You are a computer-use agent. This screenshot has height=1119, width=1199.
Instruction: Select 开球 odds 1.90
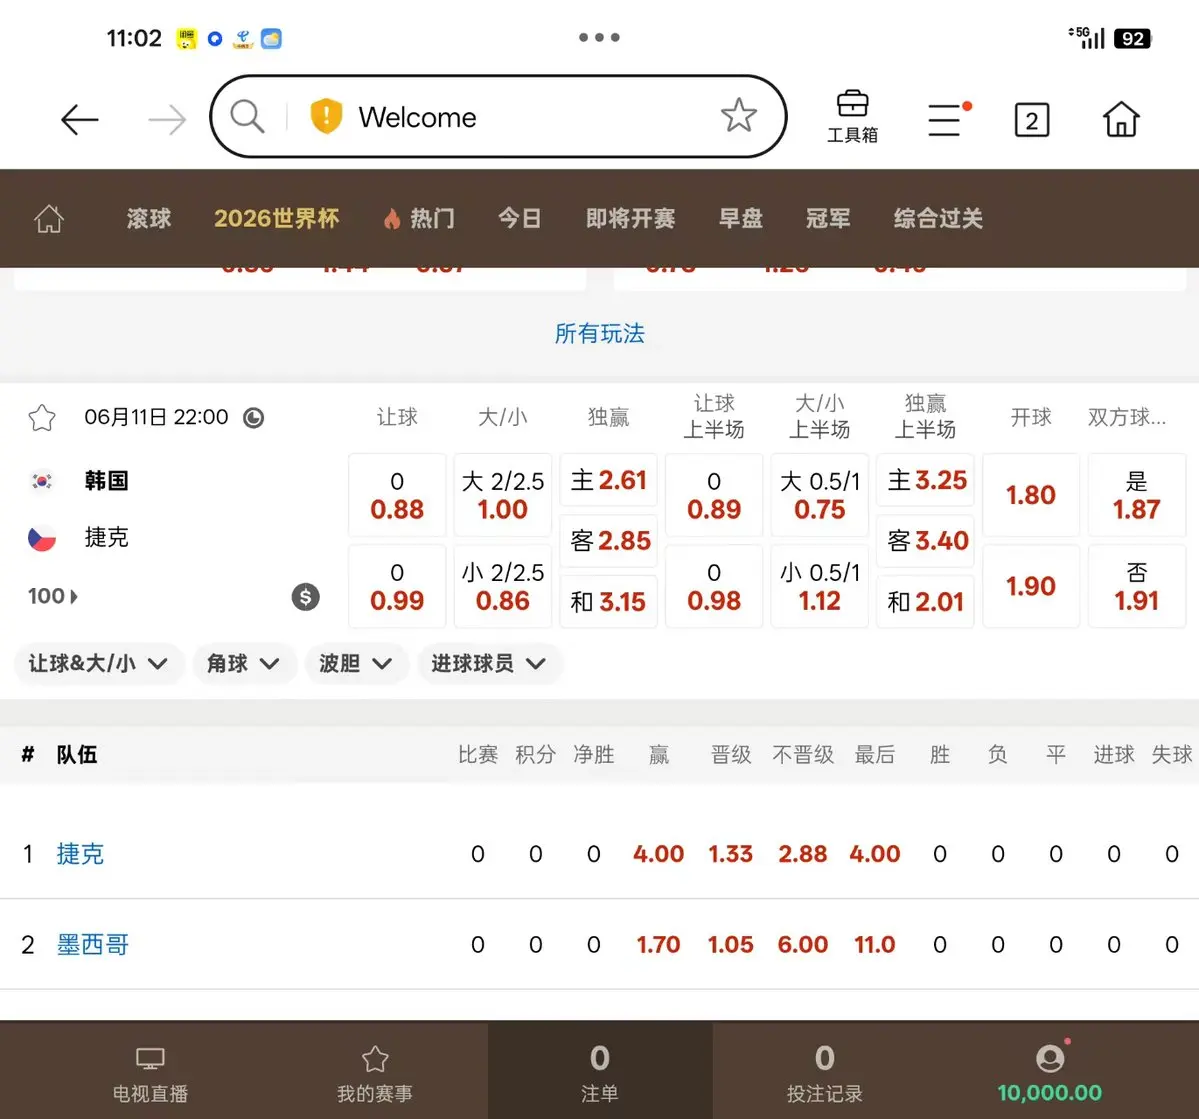1031,586
